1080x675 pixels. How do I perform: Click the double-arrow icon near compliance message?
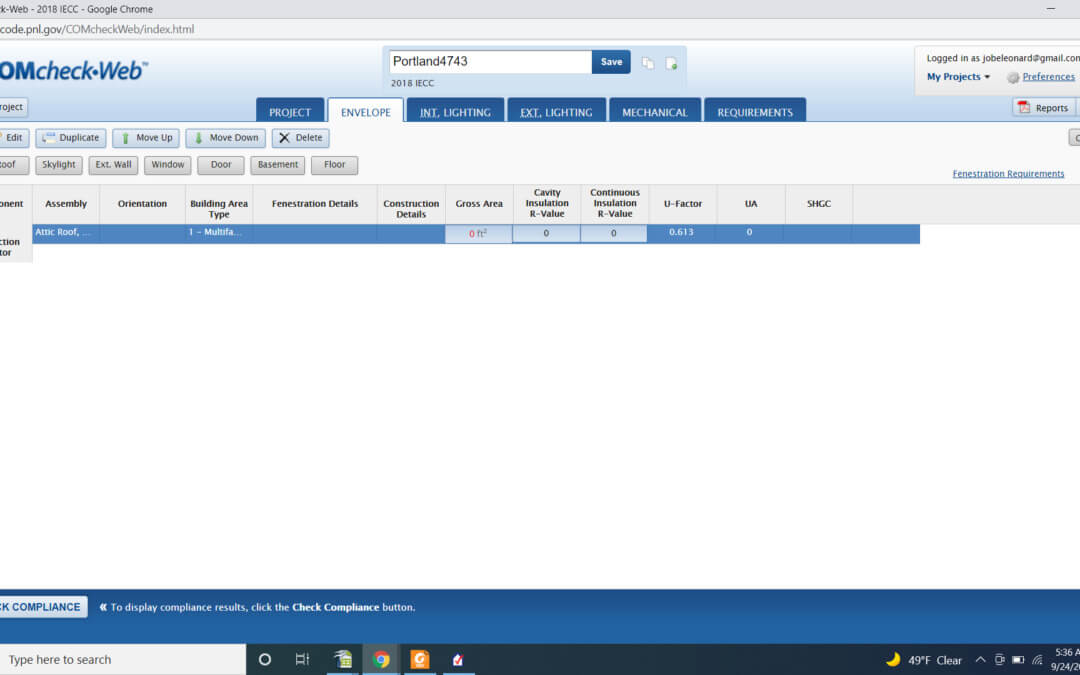click(103, 607)
